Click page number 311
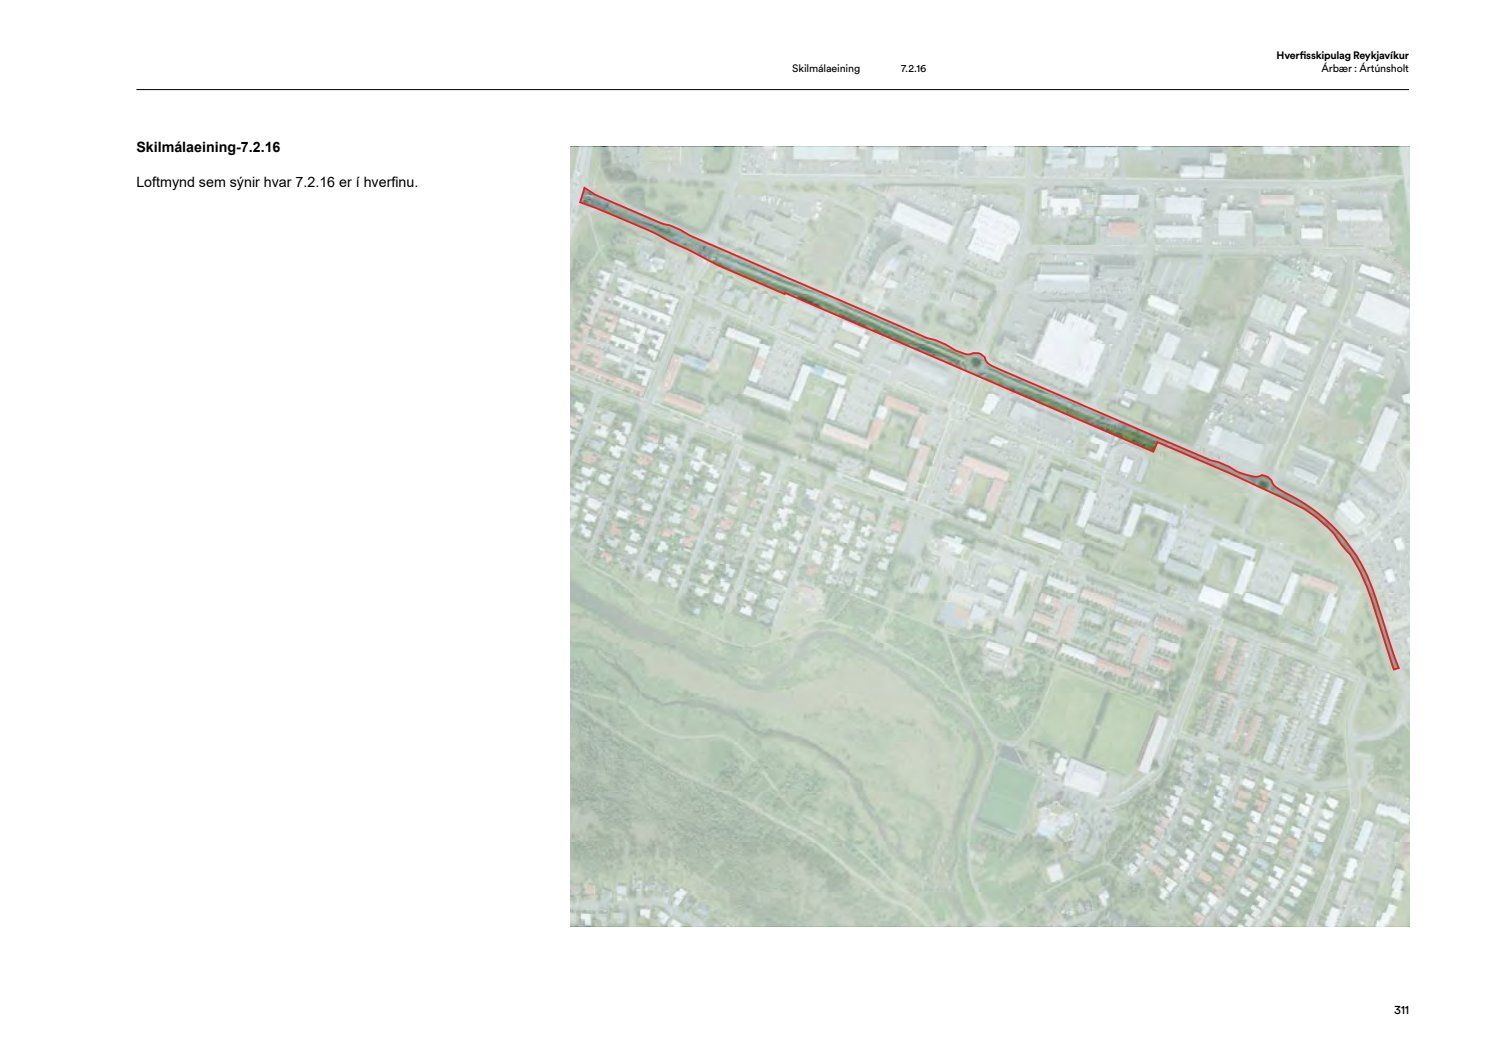1500x1061 pixels. (x=1401, y=1010)
